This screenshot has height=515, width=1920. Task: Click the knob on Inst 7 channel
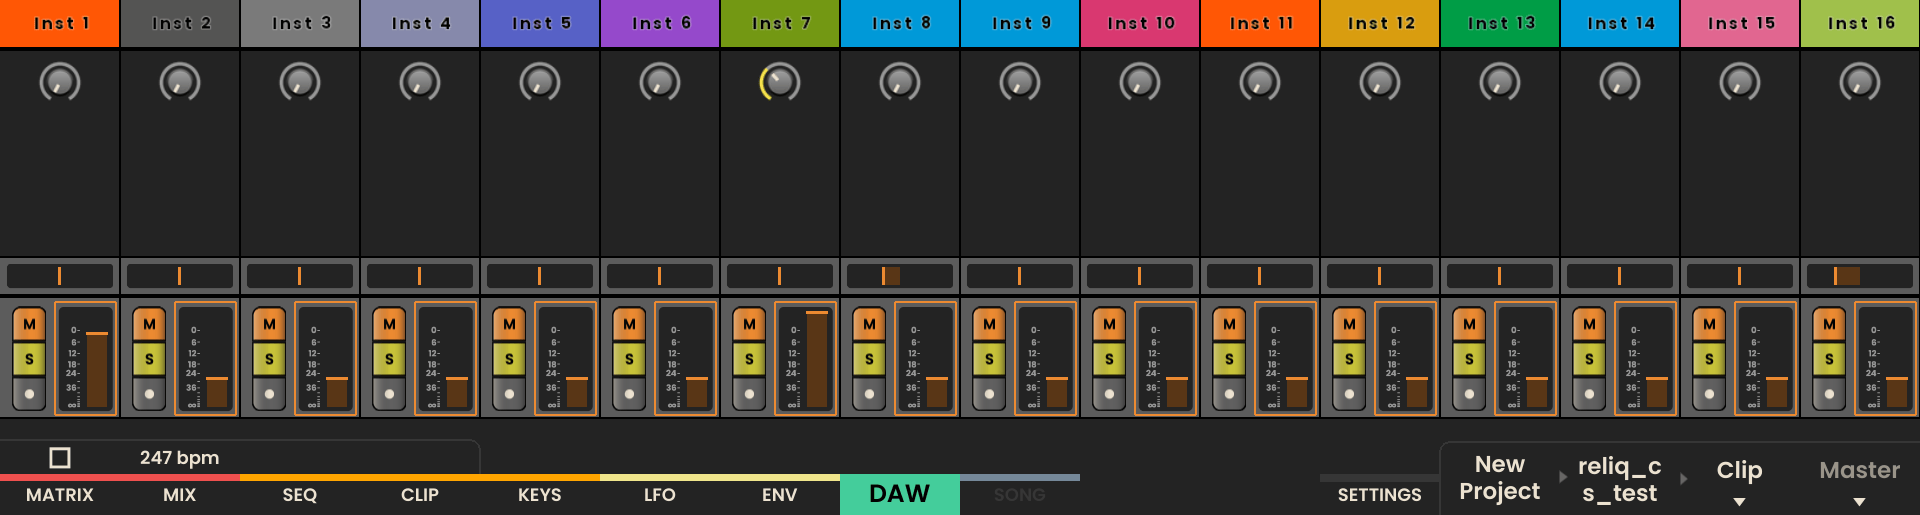pos(780,82)
